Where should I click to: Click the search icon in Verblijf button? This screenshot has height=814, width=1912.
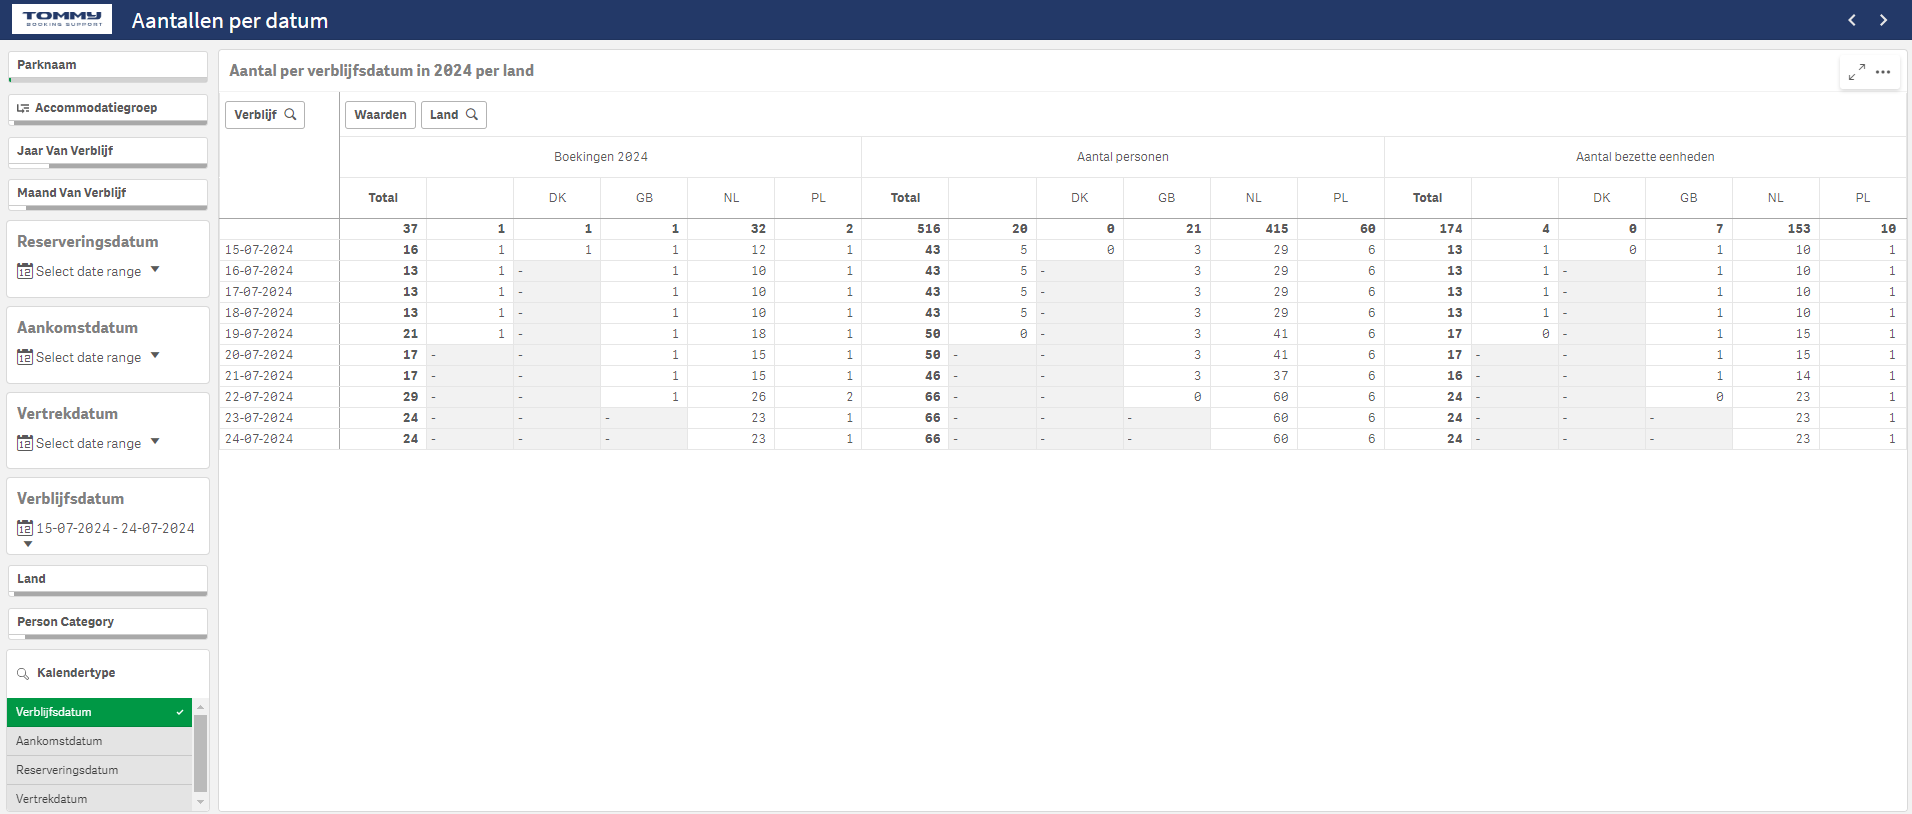290,114
